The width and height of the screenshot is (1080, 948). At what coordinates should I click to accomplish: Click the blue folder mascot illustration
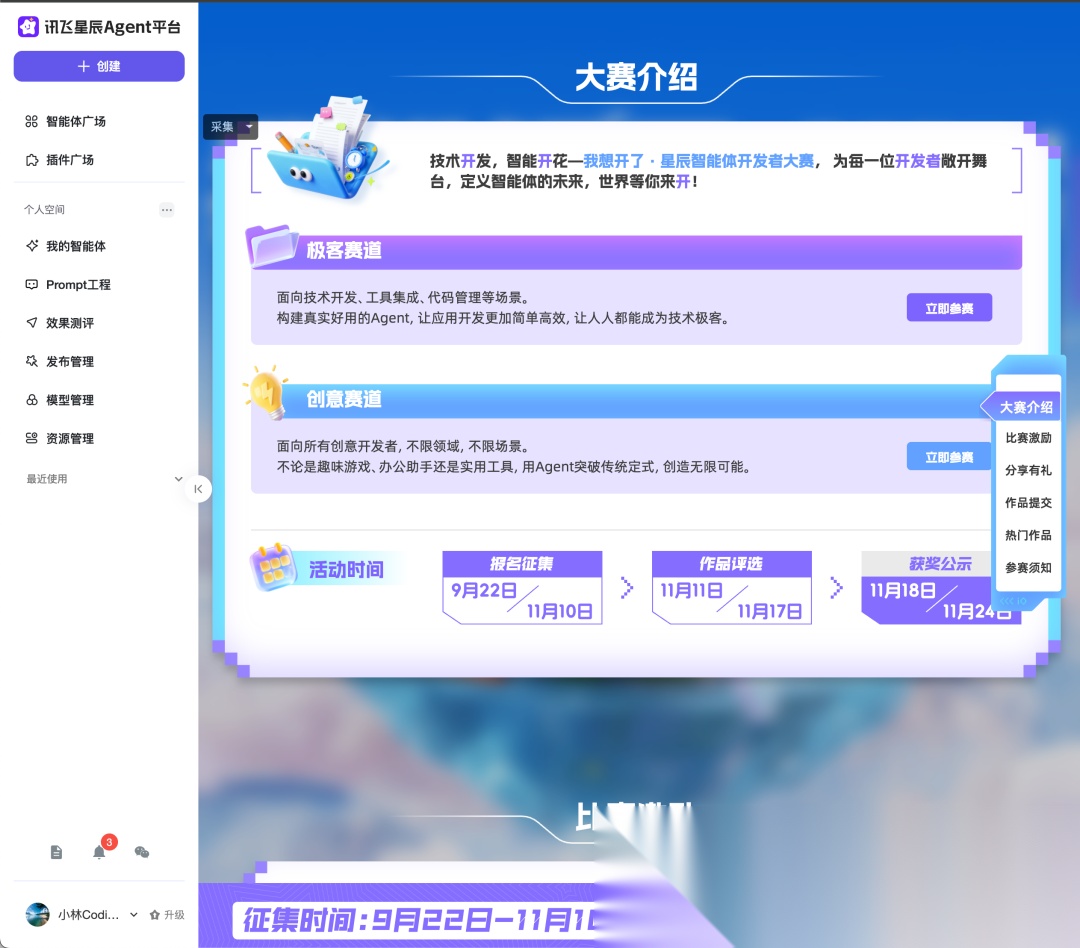329,151
